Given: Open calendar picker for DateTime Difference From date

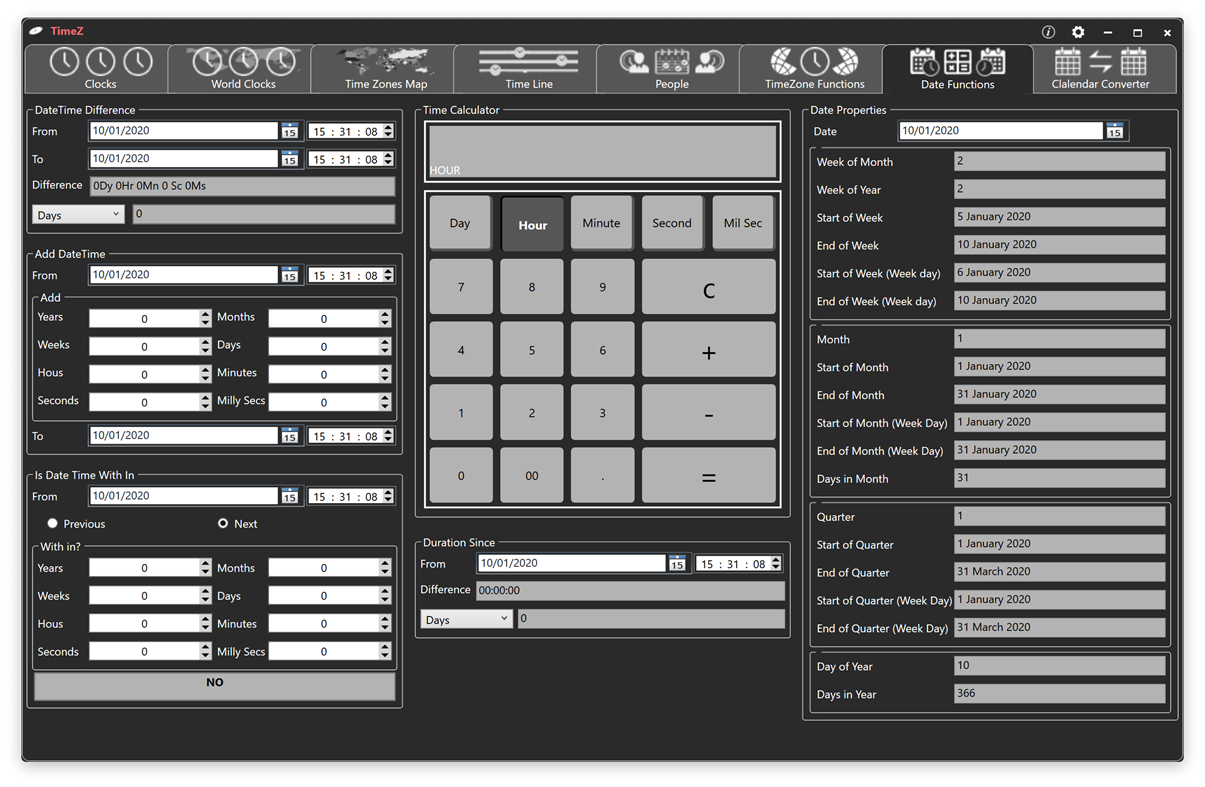Looking at the screenshot, I should (x=289, y=131).
